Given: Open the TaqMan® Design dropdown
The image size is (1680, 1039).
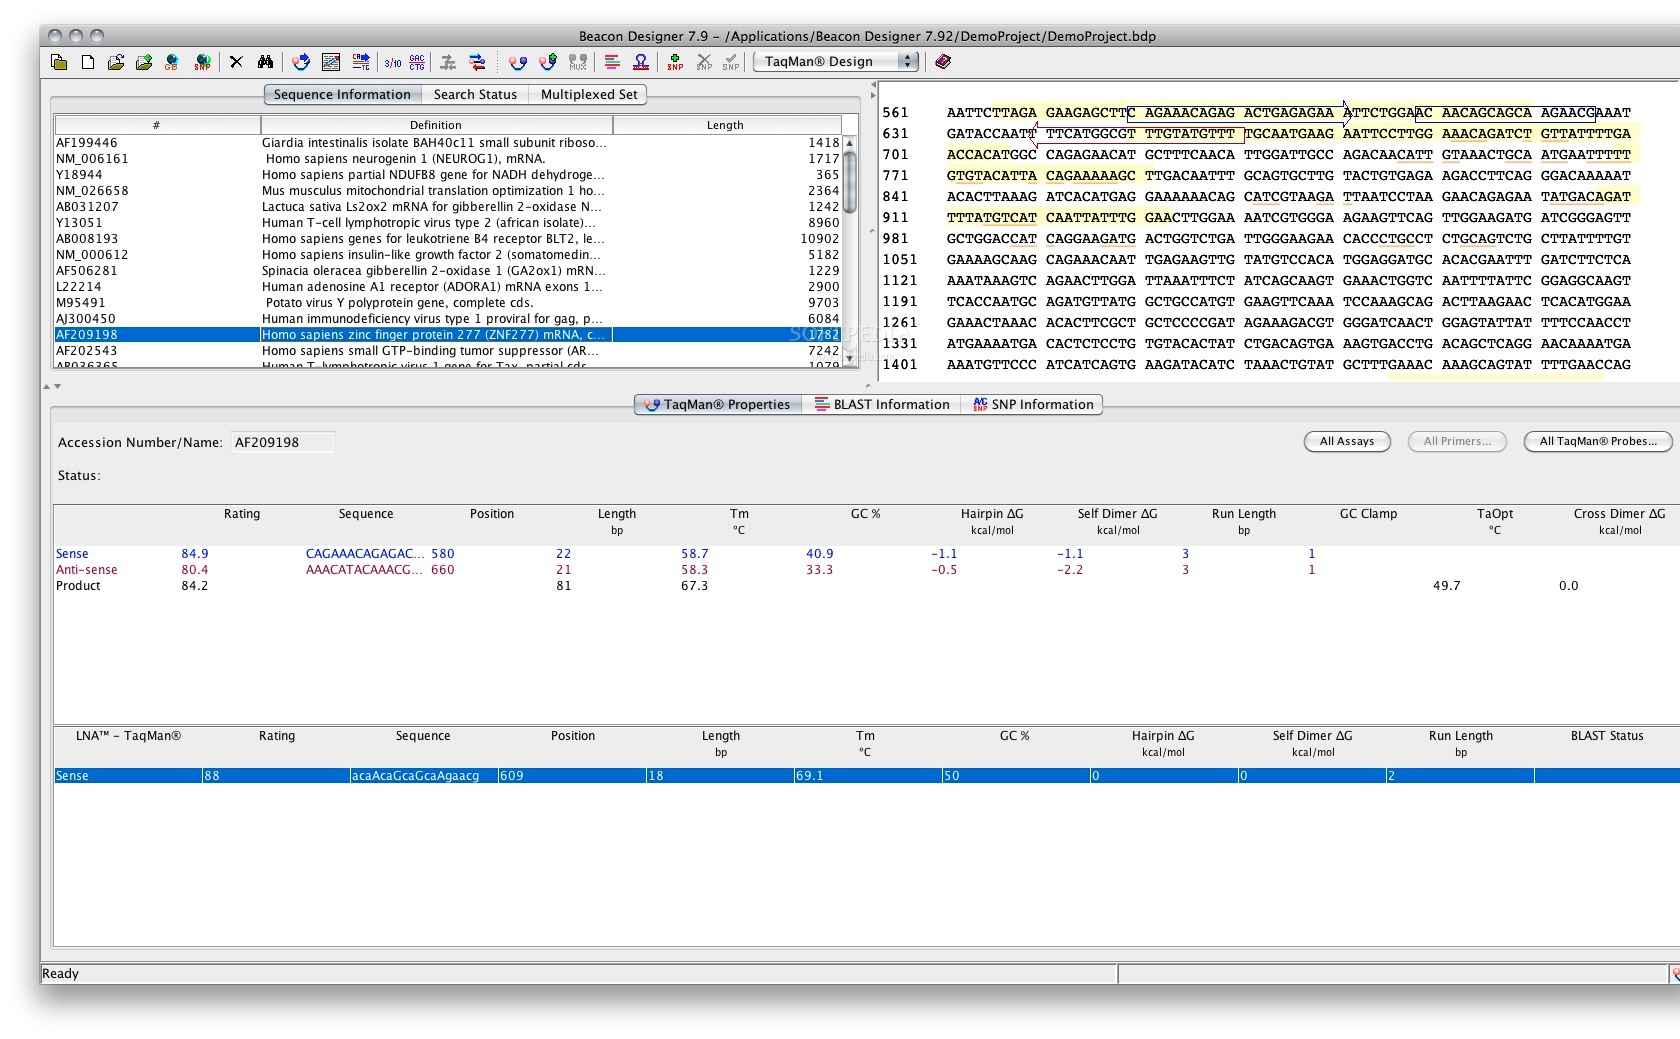Looking at the screenshot, I should tap(836, 62).
